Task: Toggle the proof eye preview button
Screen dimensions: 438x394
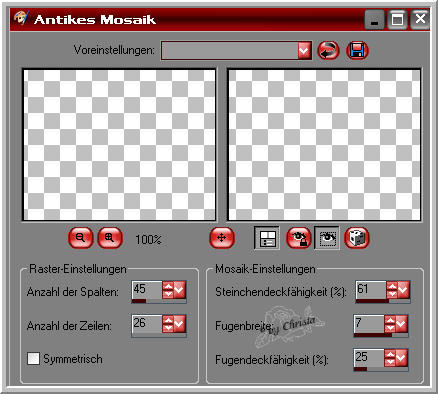Action: [327, 238]
